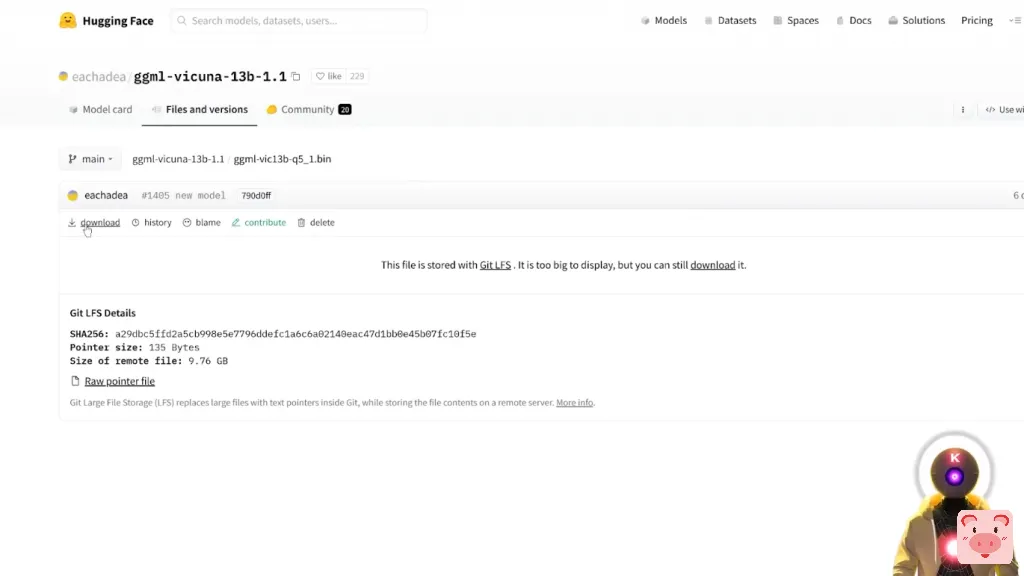
Task: Click the '#1405 new model' commit message
Action: click(184, 195)
